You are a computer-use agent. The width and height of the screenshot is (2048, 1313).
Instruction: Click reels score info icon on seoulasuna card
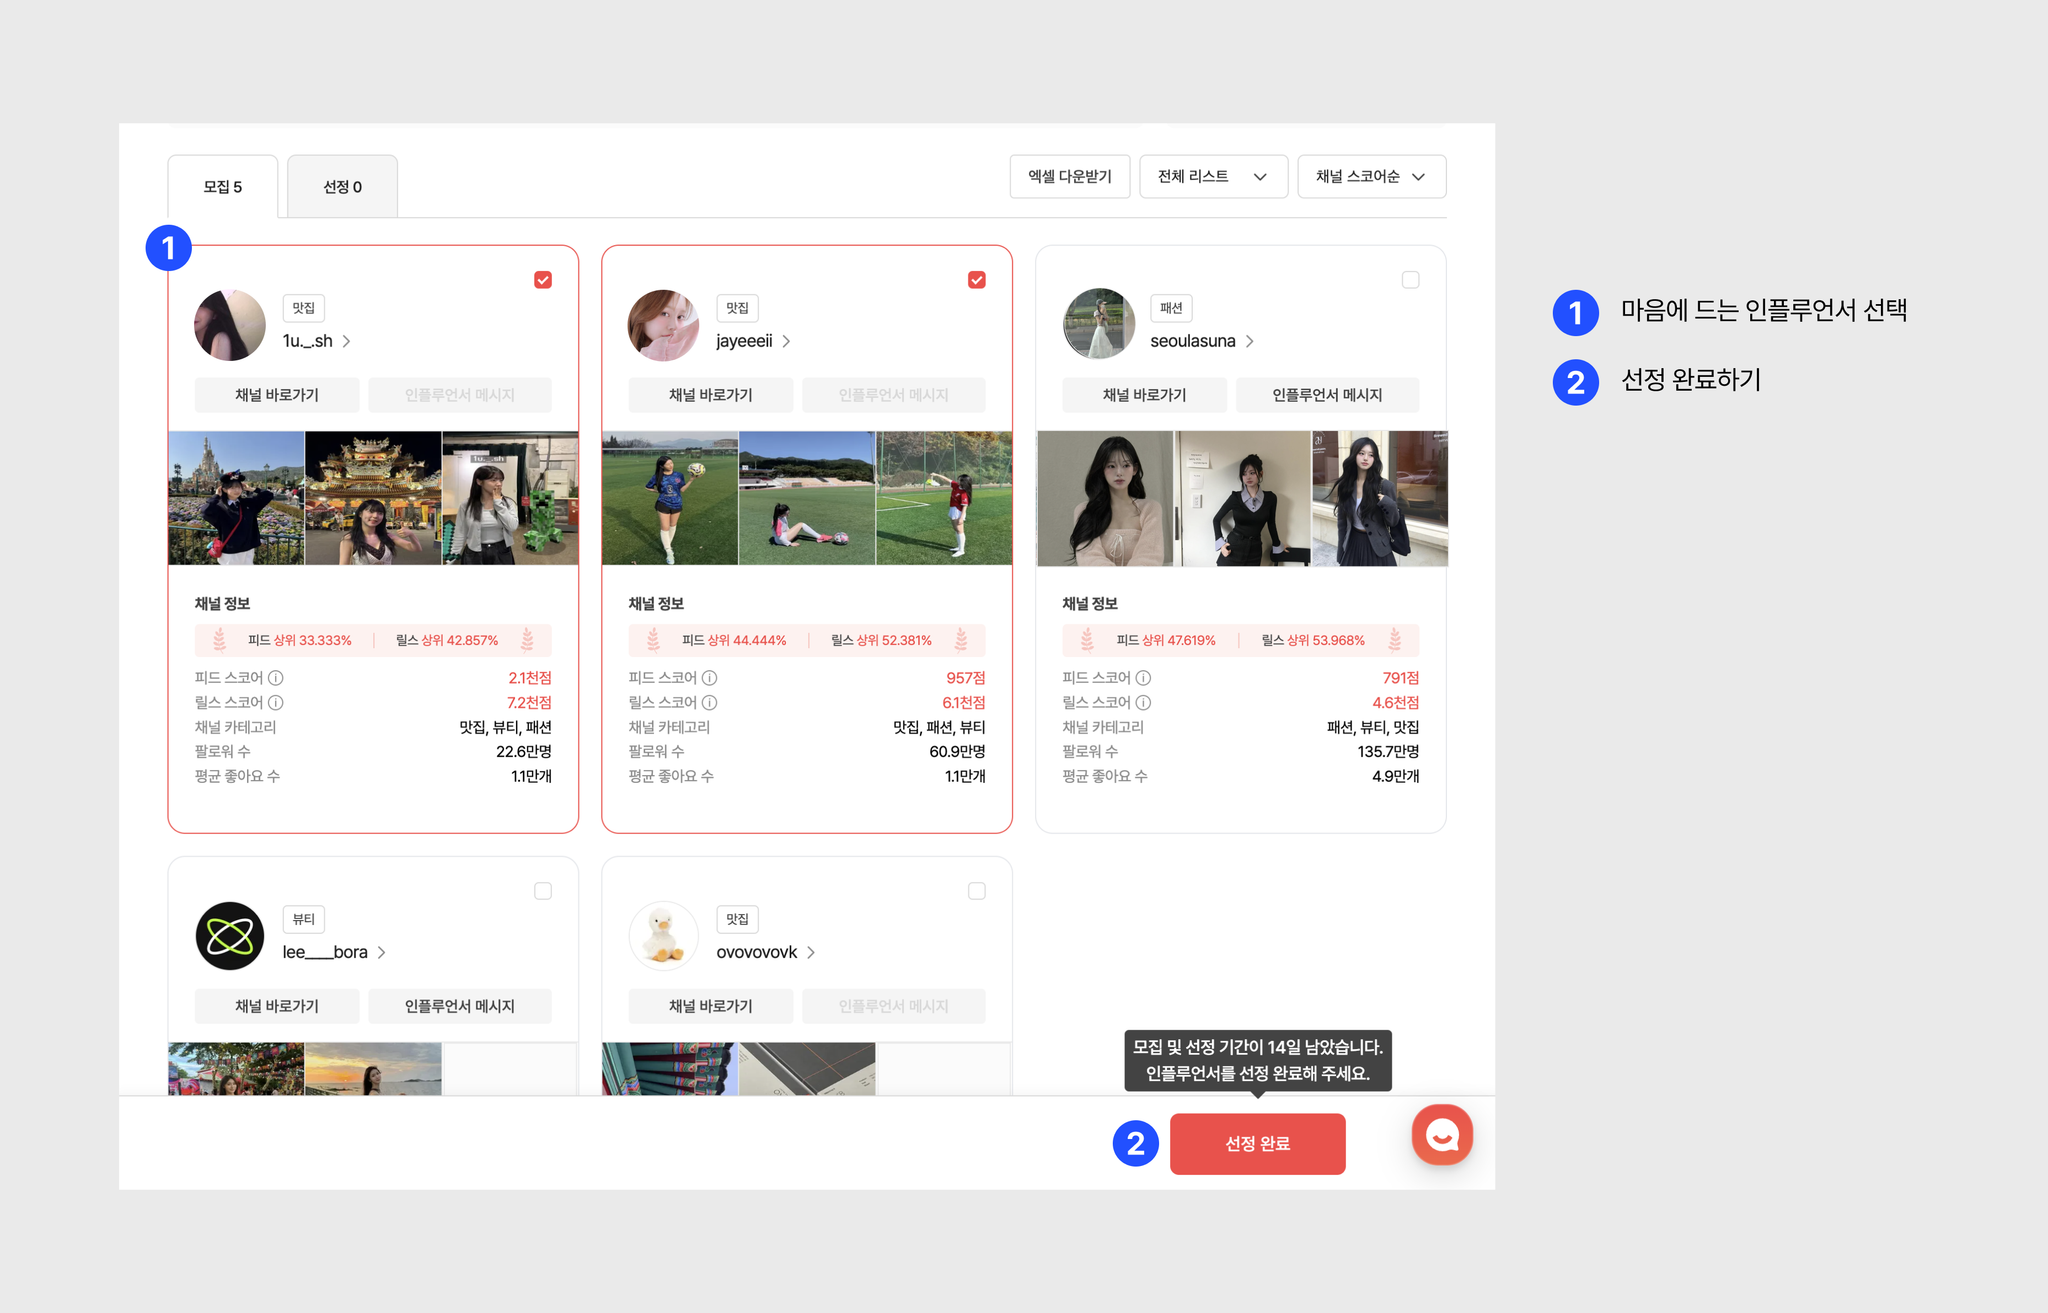(x=1144, y=703)
